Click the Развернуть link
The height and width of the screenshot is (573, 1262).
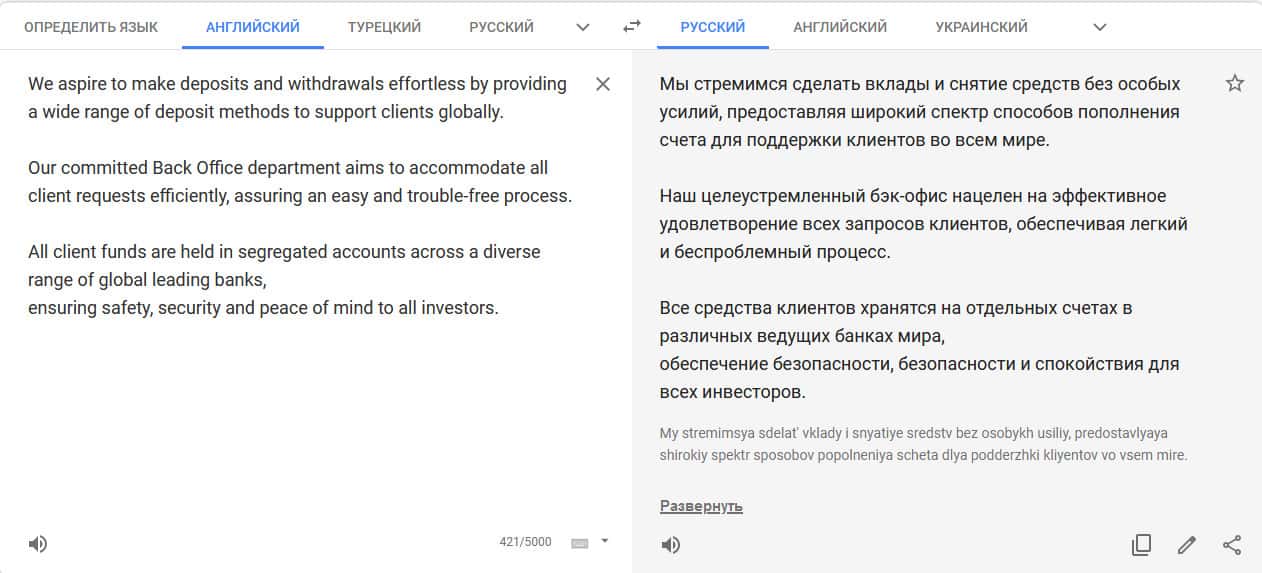701,506
